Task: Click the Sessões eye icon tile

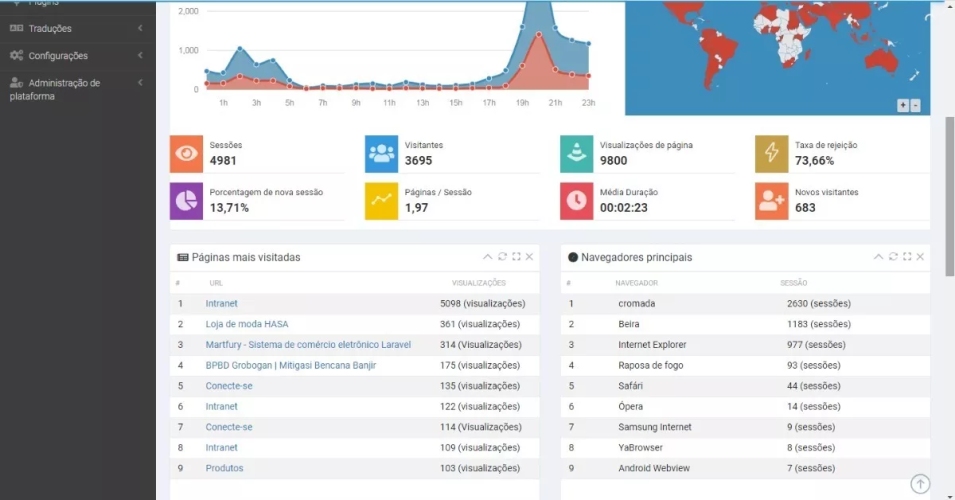Action: [186, 153]
